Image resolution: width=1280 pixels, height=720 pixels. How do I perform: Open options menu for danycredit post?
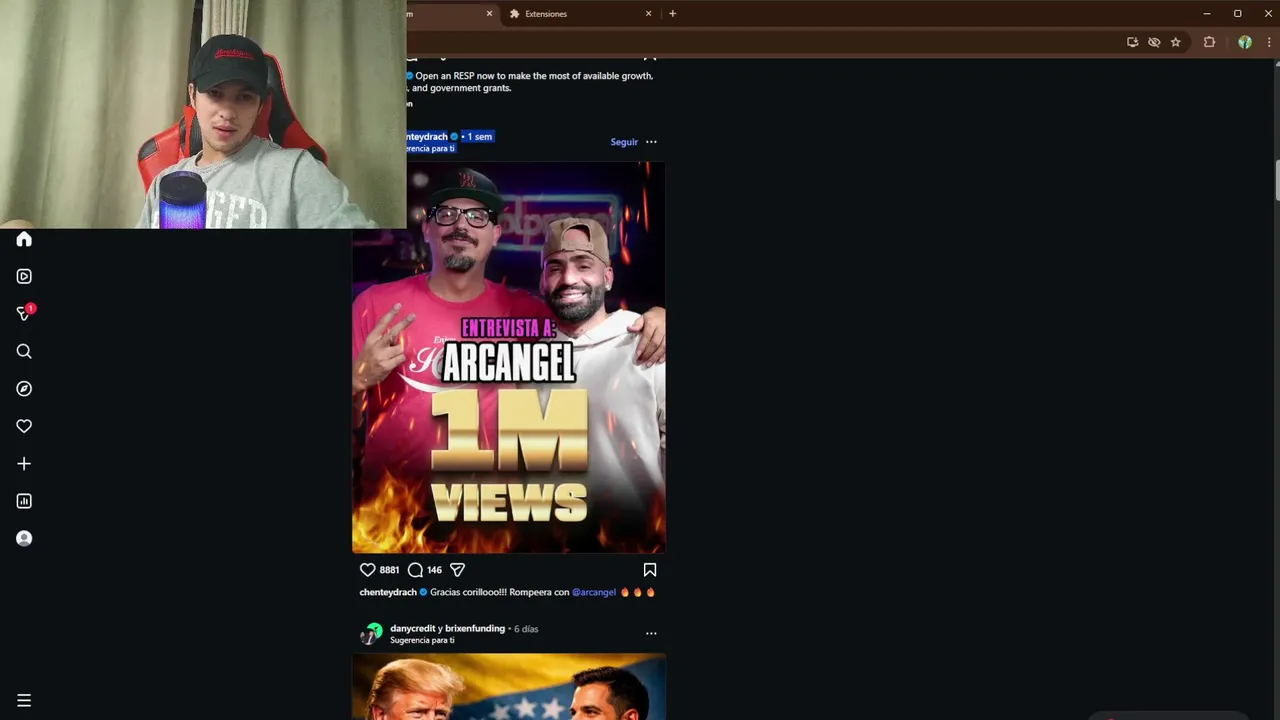(651, 633)
